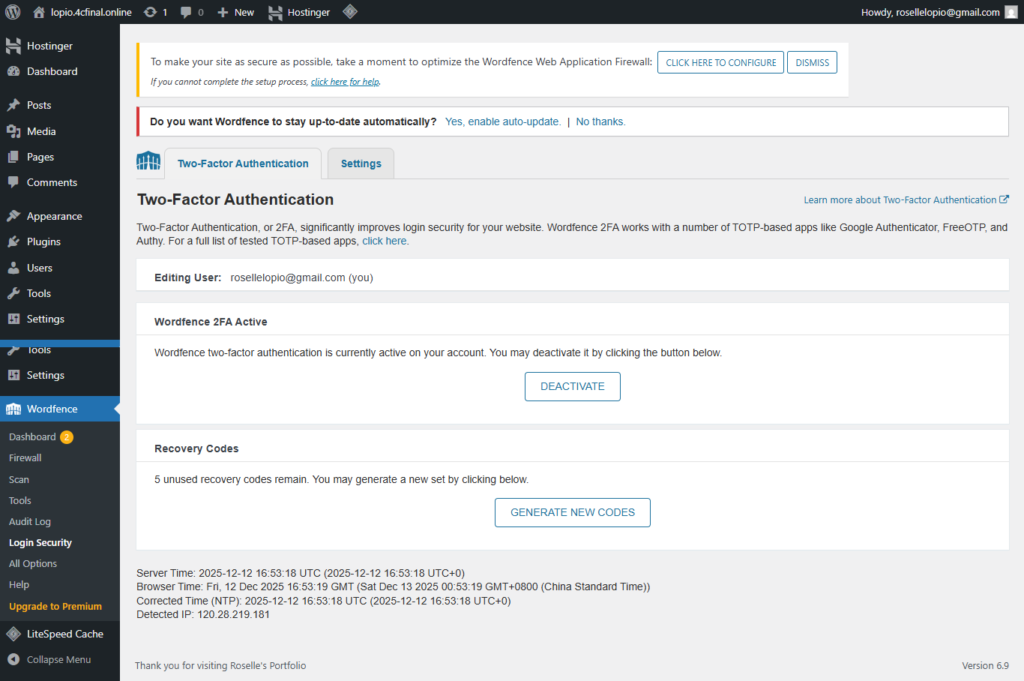Switch to the Settings tab
This screenshot has height=681, width=1024.
pos(361,164)
